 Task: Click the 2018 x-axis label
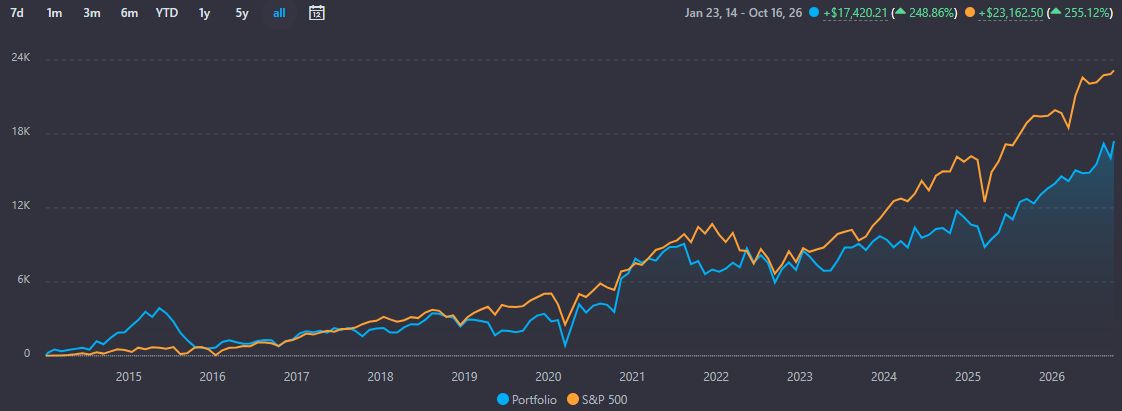(381, 377)
